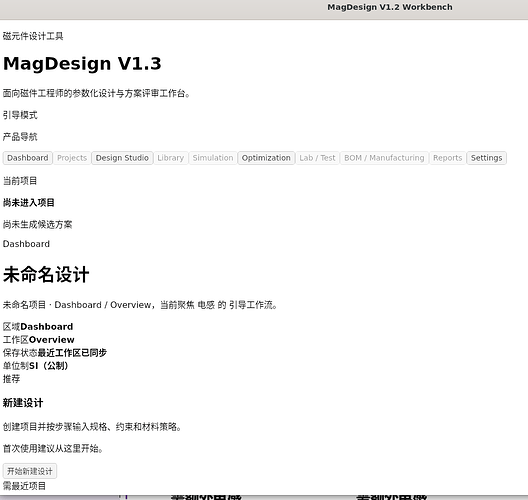Click the 产品导航 label
This screenshot has width=528, height=500.
click(20, 137)
